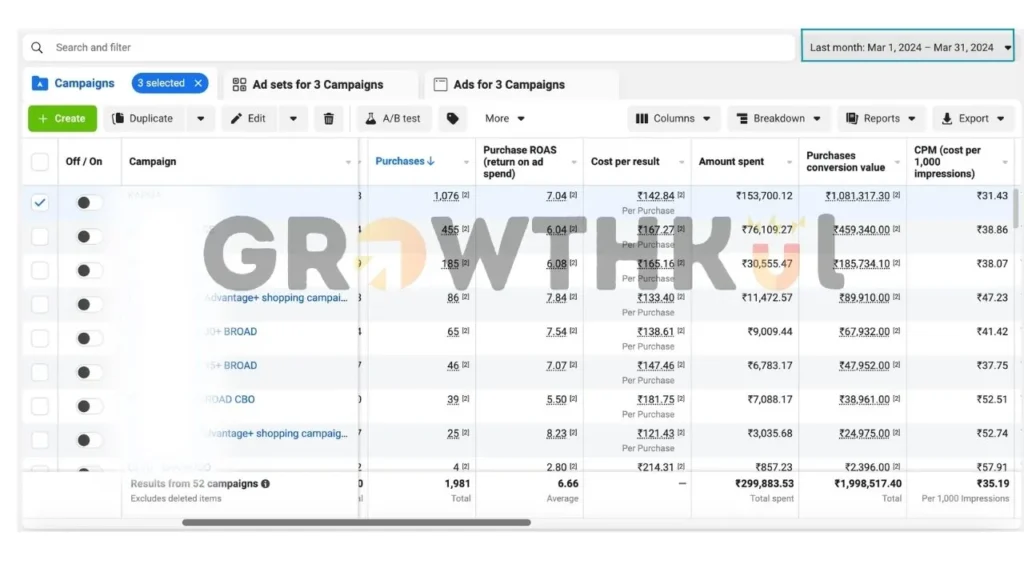Open the date range dropdown for Last month
Image resolution: width=1024 pixels, height=576 pixels.
(x=908, y=47)
